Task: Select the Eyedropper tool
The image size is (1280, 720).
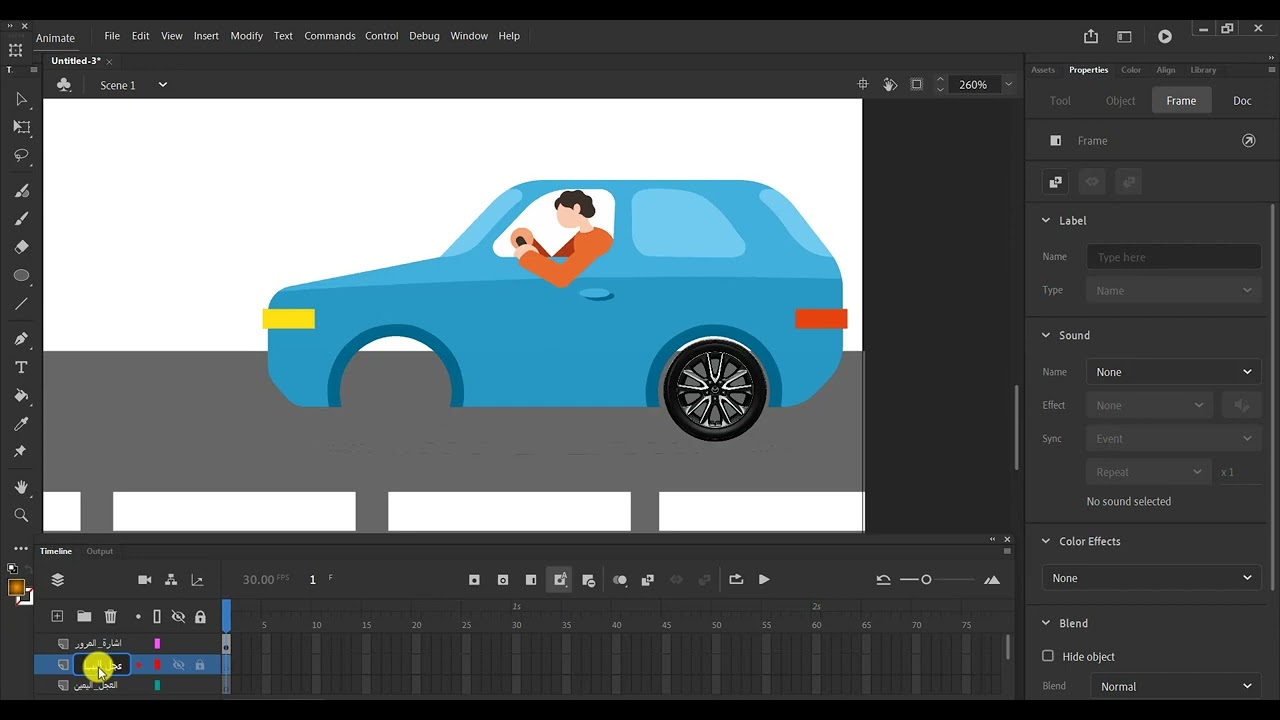Action: [21, 423]
